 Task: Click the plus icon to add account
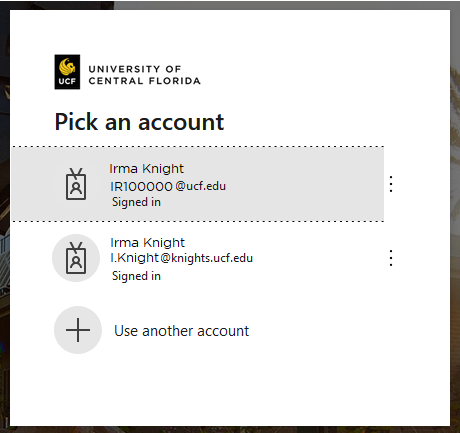[x=78, y=330]
